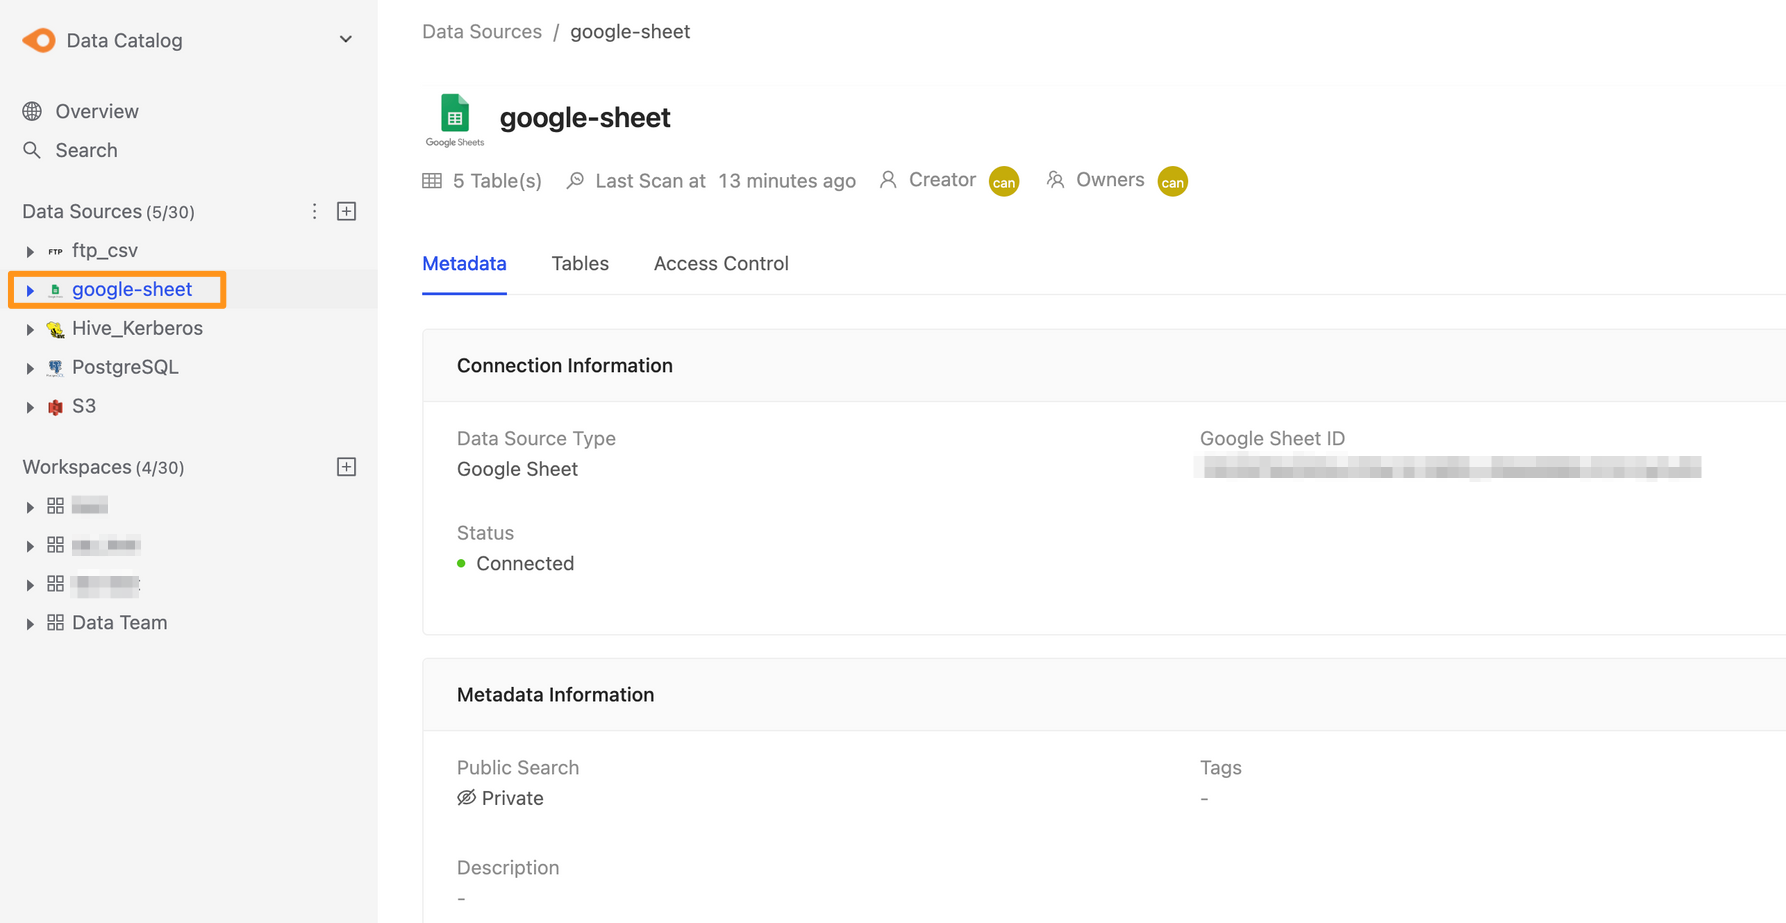The image size is (1786, 923).
Task: Click the Google Sheets icon in sidebar
Action: point(55,290)
